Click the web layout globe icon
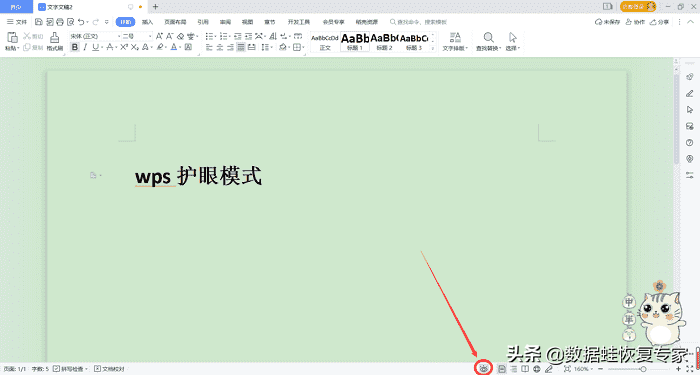Viewport: 700px width, 375px height. coord(537,369)
